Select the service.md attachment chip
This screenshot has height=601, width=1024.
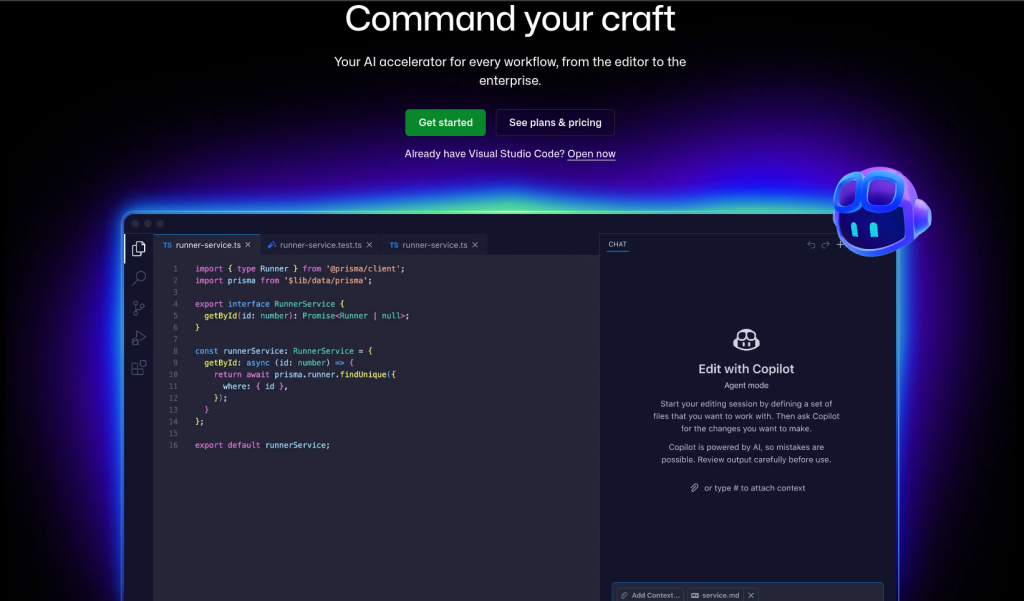coord(723,595)
